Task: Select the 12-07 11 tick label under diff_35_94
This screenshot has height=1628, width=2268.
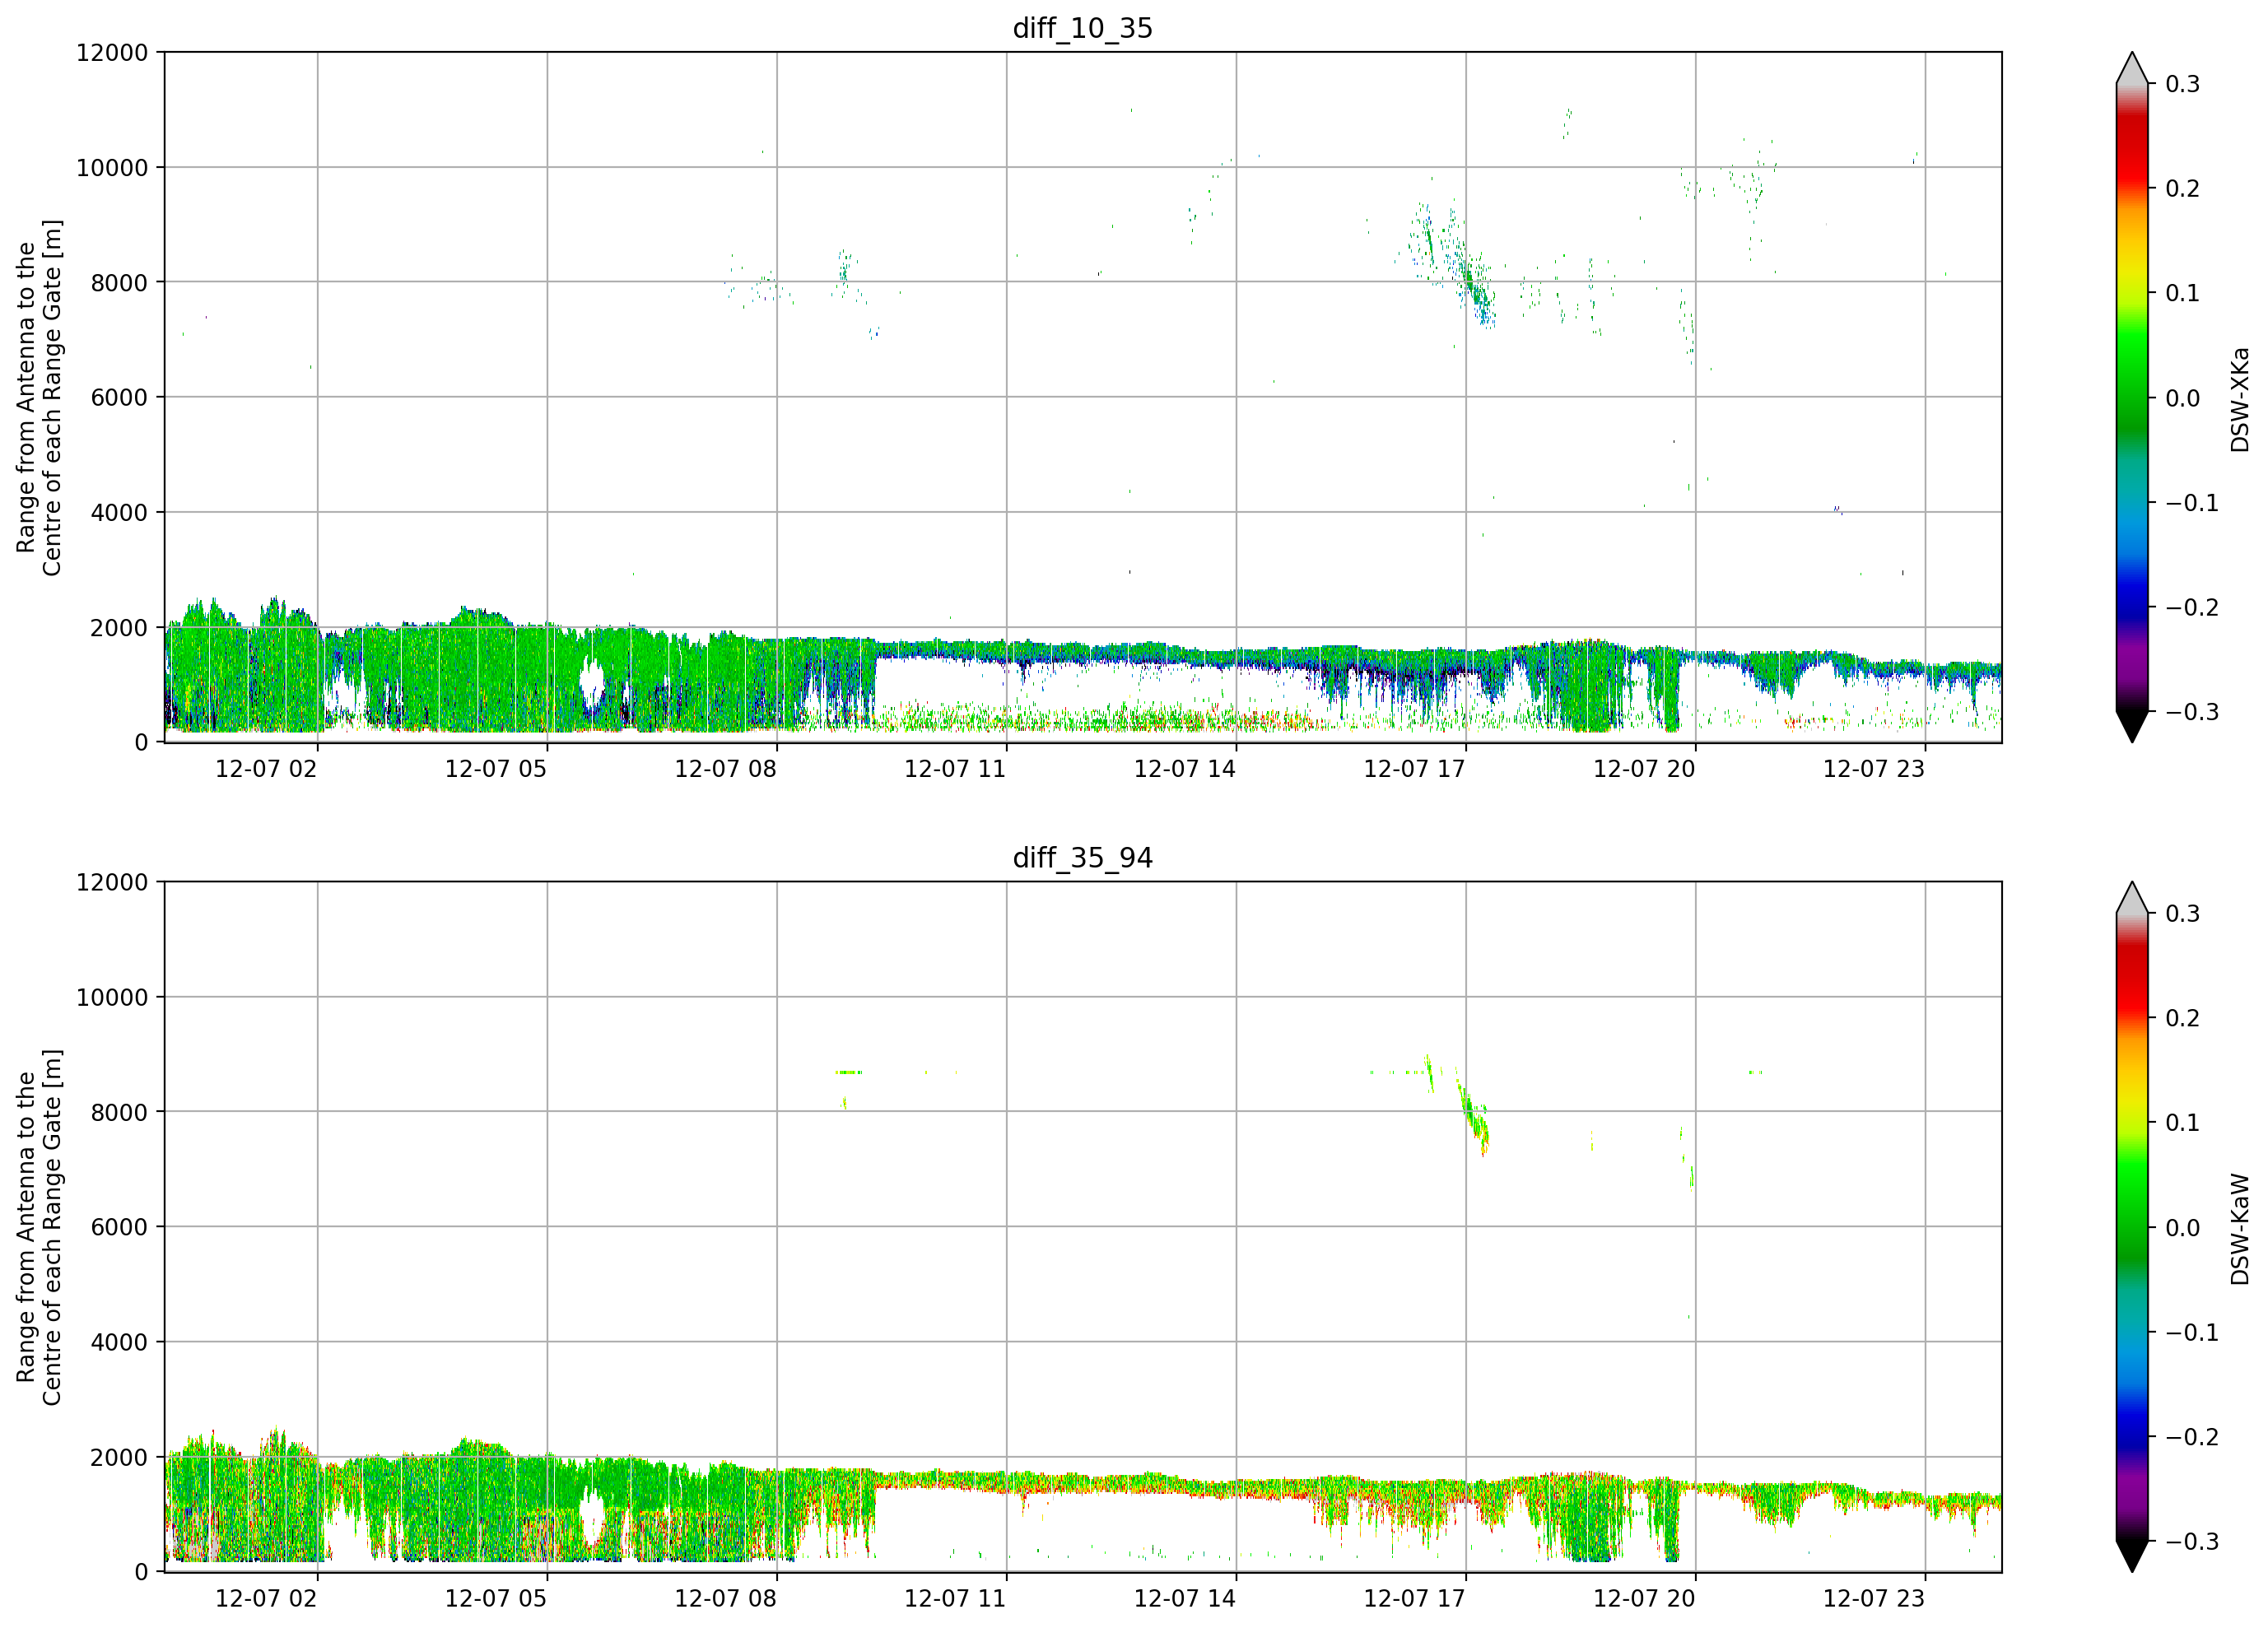Action: 955,1599
